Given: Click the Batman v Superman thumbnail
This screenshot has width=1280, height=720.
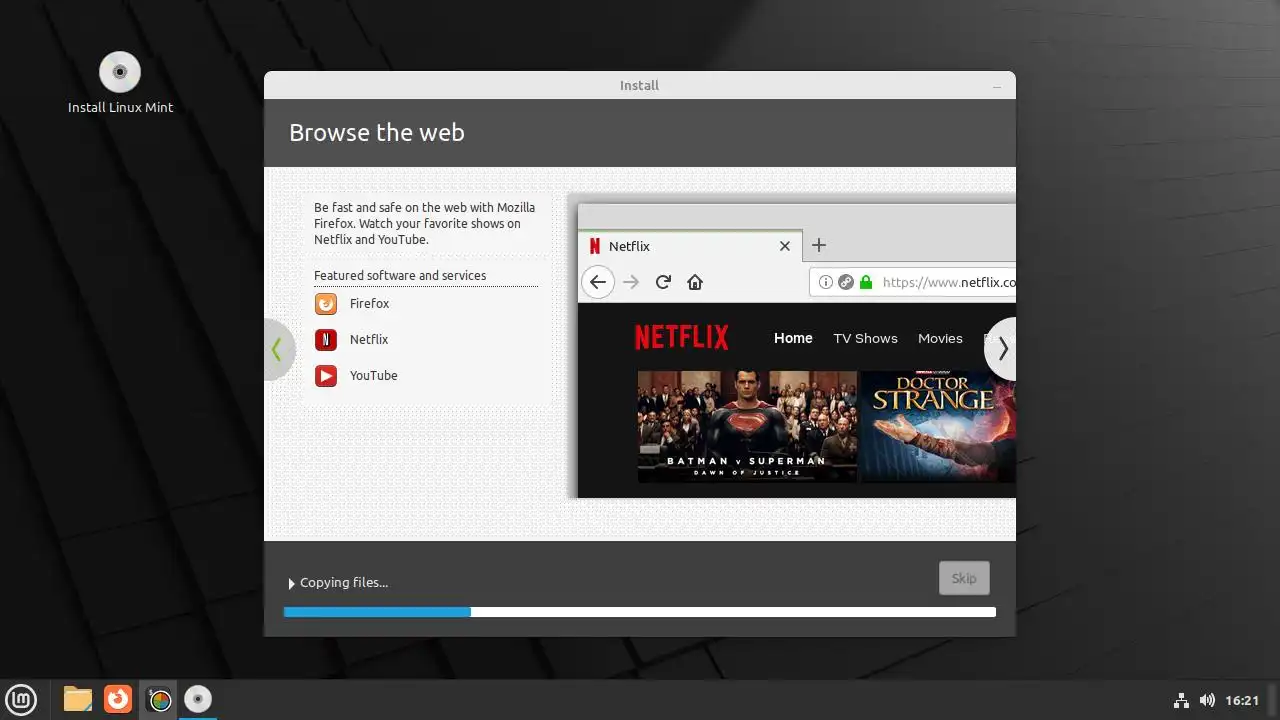Looking at the screenshot, I should pyautogui.click(x=747, y=427).
